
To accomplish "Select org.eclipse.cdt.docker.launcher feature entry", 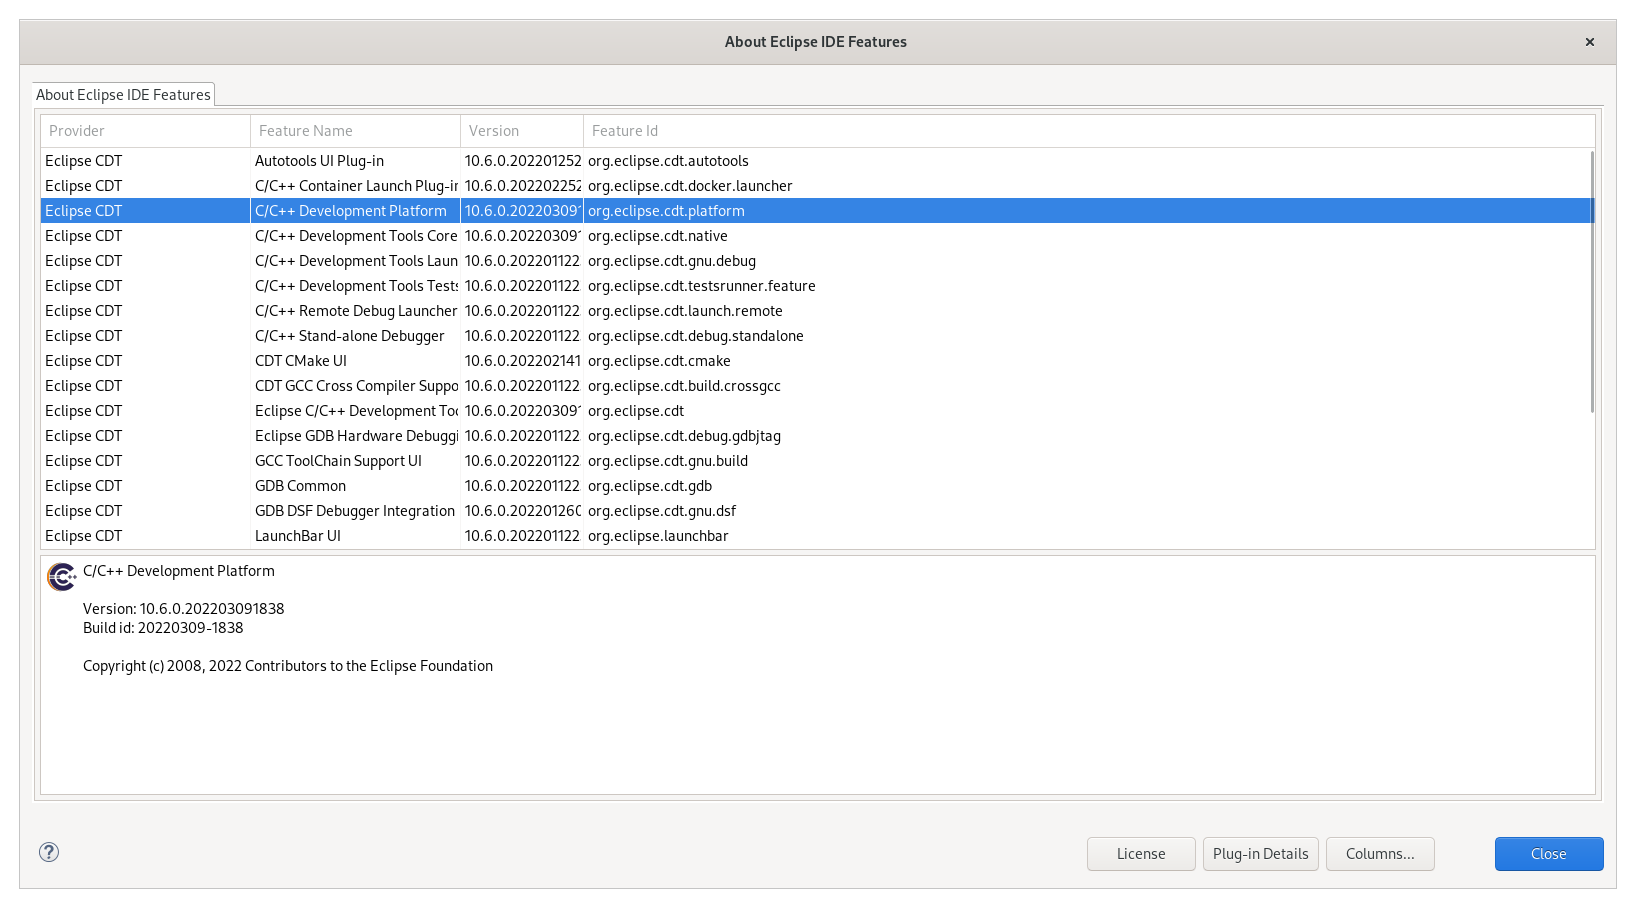I will pyautogui.click(x=690, y=186).
